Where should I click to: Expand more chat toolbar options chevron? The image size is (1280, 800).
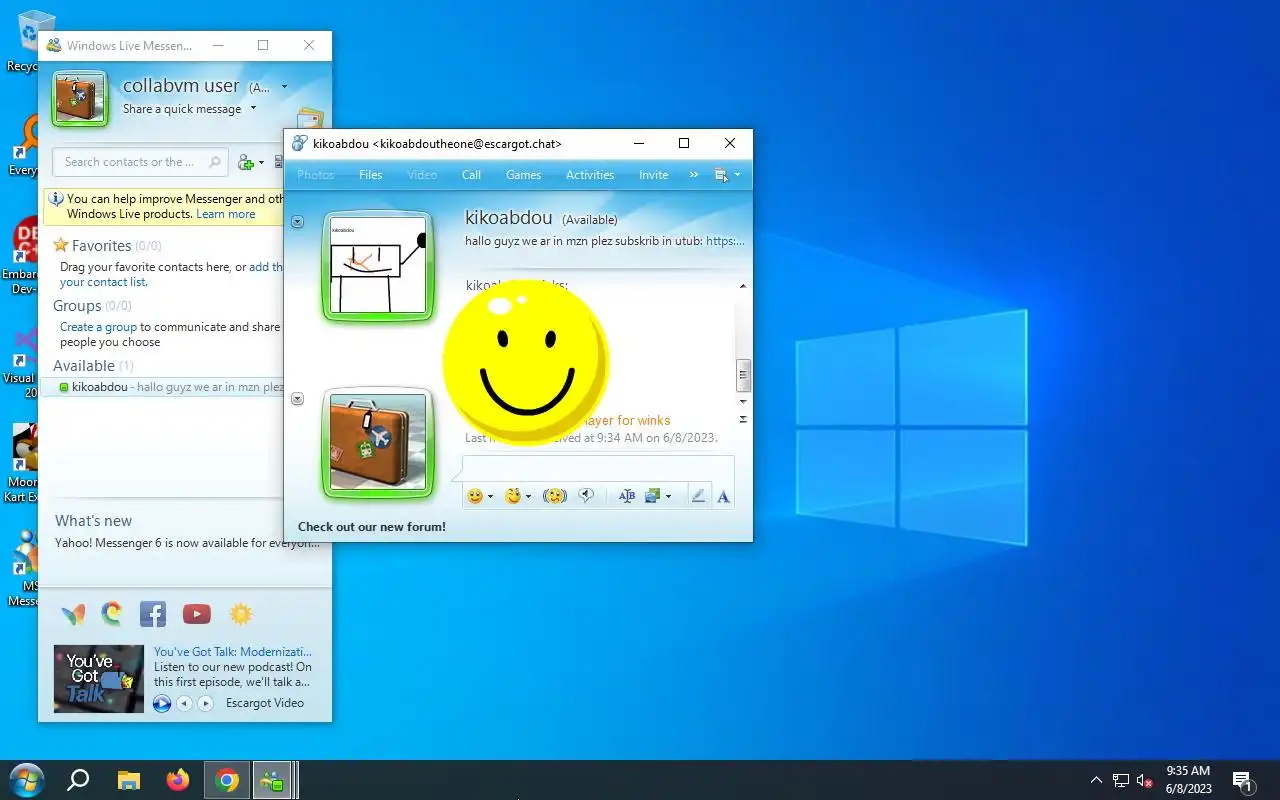coord(694,175)
